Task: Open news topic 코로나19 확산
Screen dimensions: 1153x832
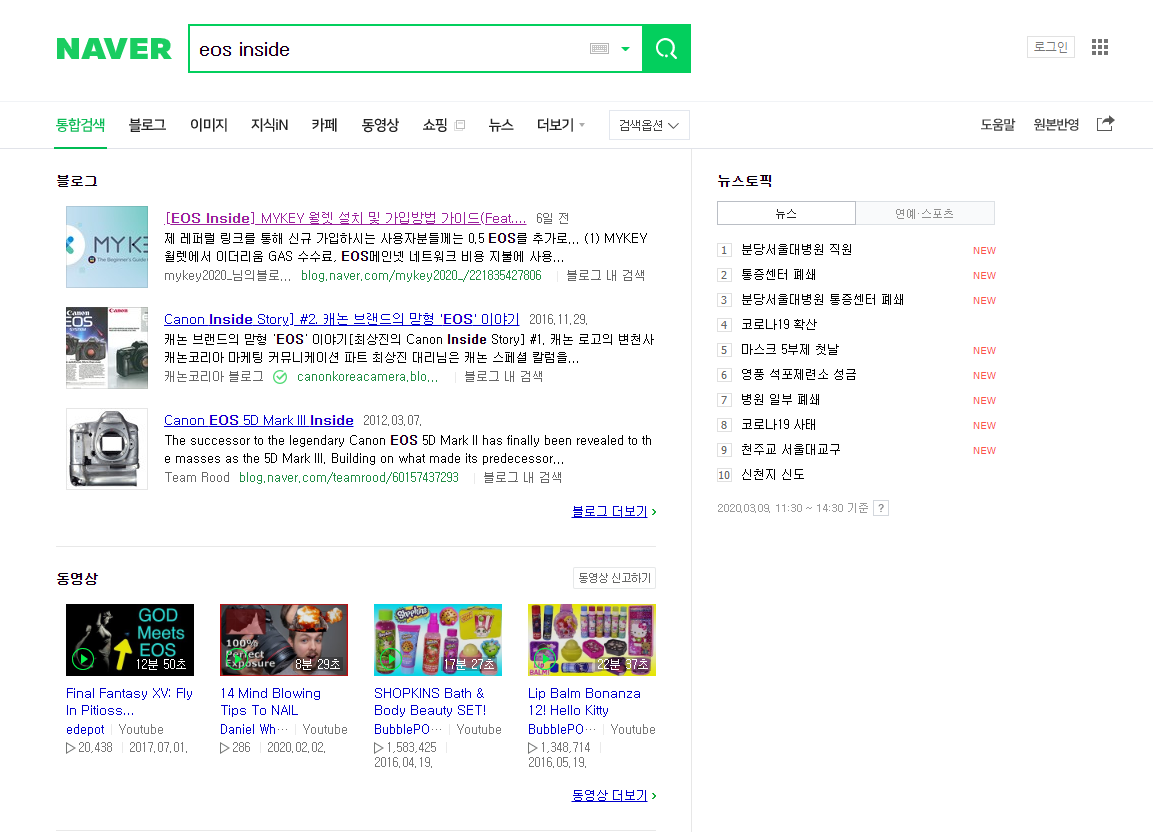Action: point(779,325)
